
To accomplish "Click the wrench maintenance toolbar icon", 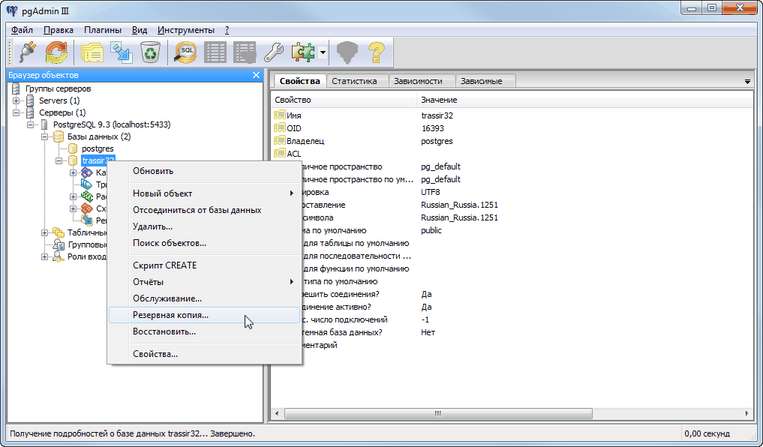I will [273, 52].
